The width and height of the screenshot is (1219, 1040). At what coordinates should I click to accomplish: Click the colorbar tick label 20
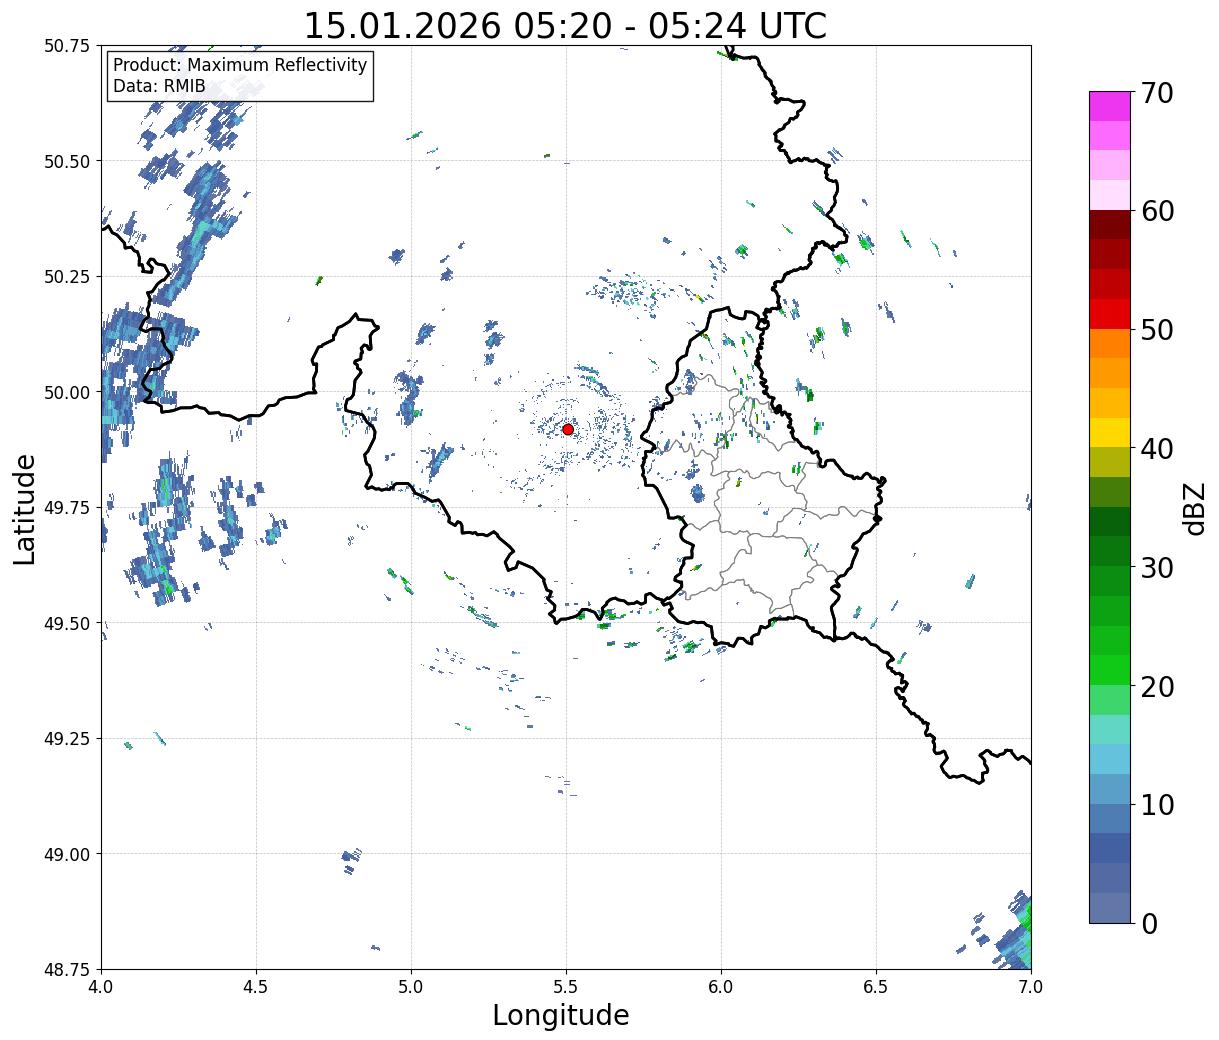tap(1156, 686)
